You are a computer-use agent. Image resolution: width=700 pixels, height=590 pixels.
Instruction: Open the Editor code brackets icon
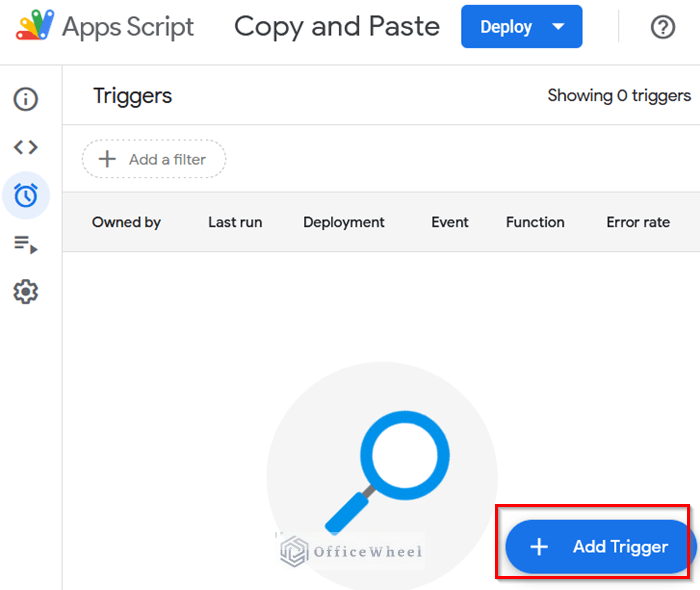[x=26, y=147]
